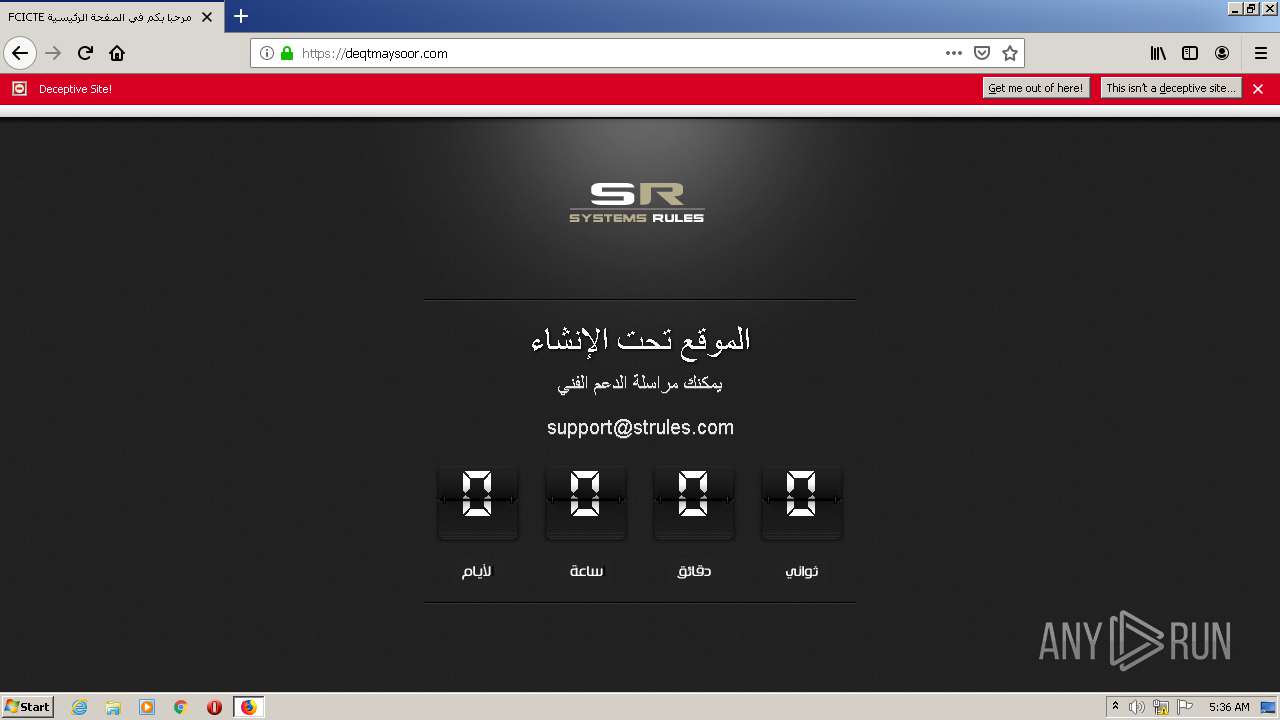The width and height of the screenshot is (1280, 720).
Task: Open the Windows Start menu
Action: (27, 707)
